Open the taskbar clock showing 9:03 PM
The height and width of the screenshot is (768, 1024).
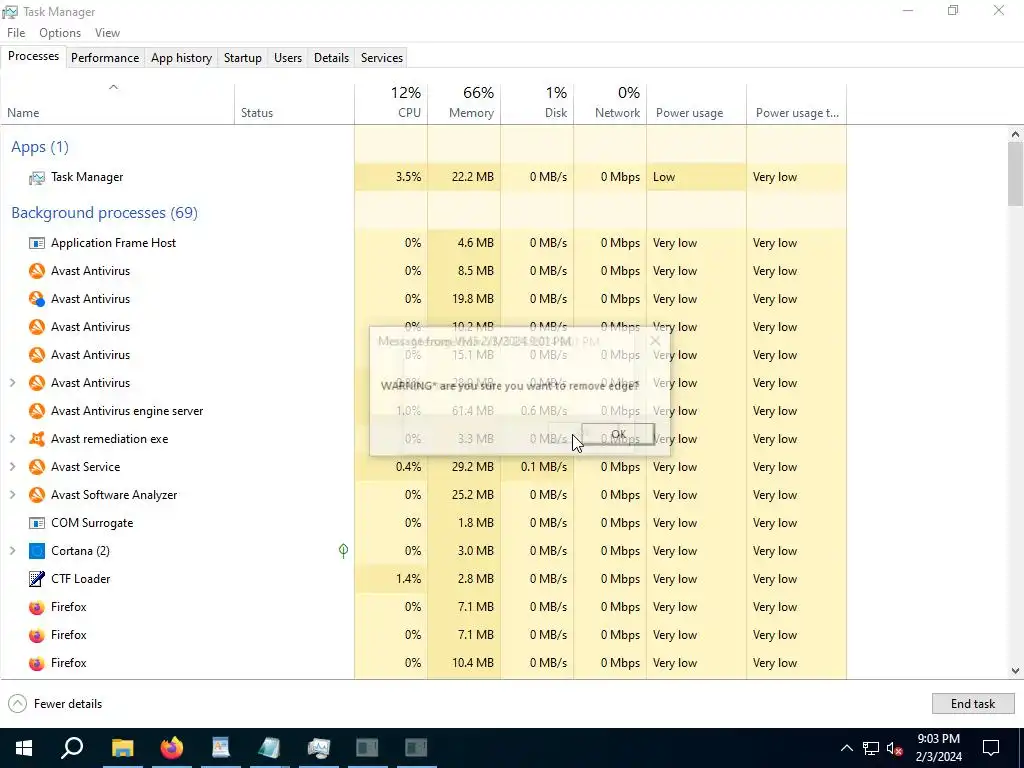[938, 748]
